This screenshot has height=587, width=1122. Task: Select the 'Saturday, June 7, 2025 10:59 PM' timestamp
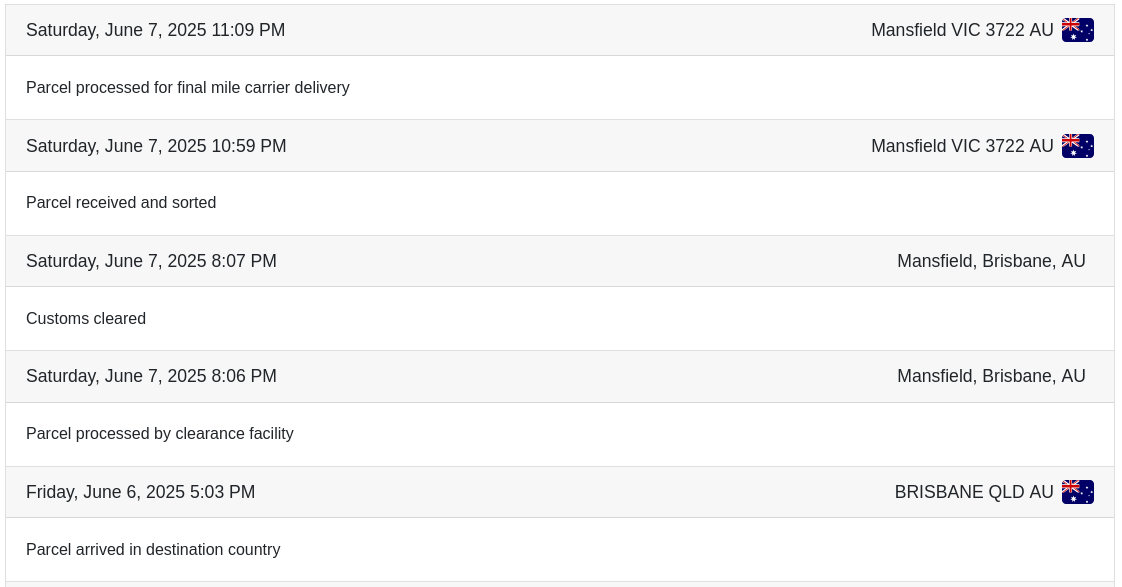click(x=156, y=146)
